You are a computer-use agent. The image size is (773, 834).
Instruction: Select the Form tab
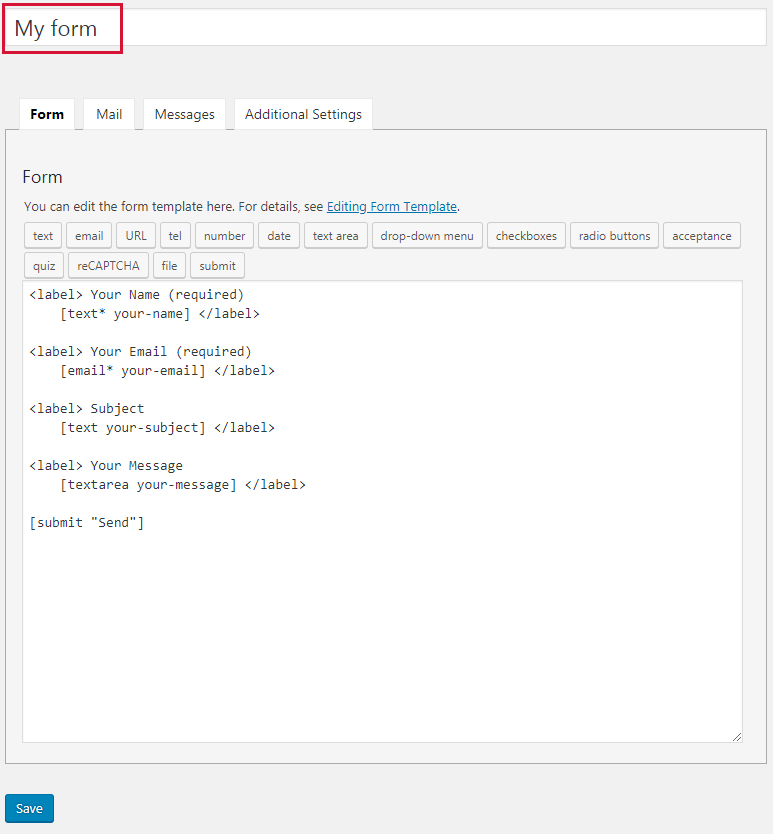(x=47, y=114)
